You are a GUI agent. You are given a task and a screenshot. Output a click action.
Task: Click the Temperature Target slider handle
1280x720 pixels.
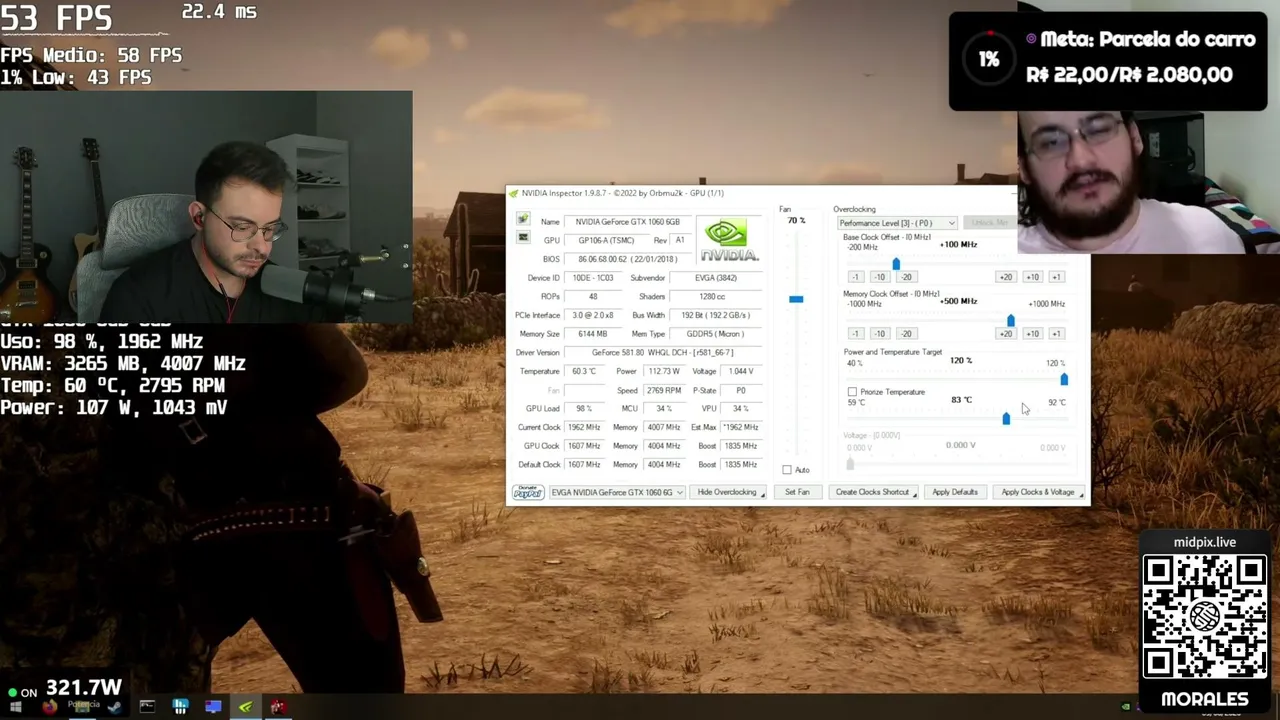pyautogui.click(x=1006, y=418)
